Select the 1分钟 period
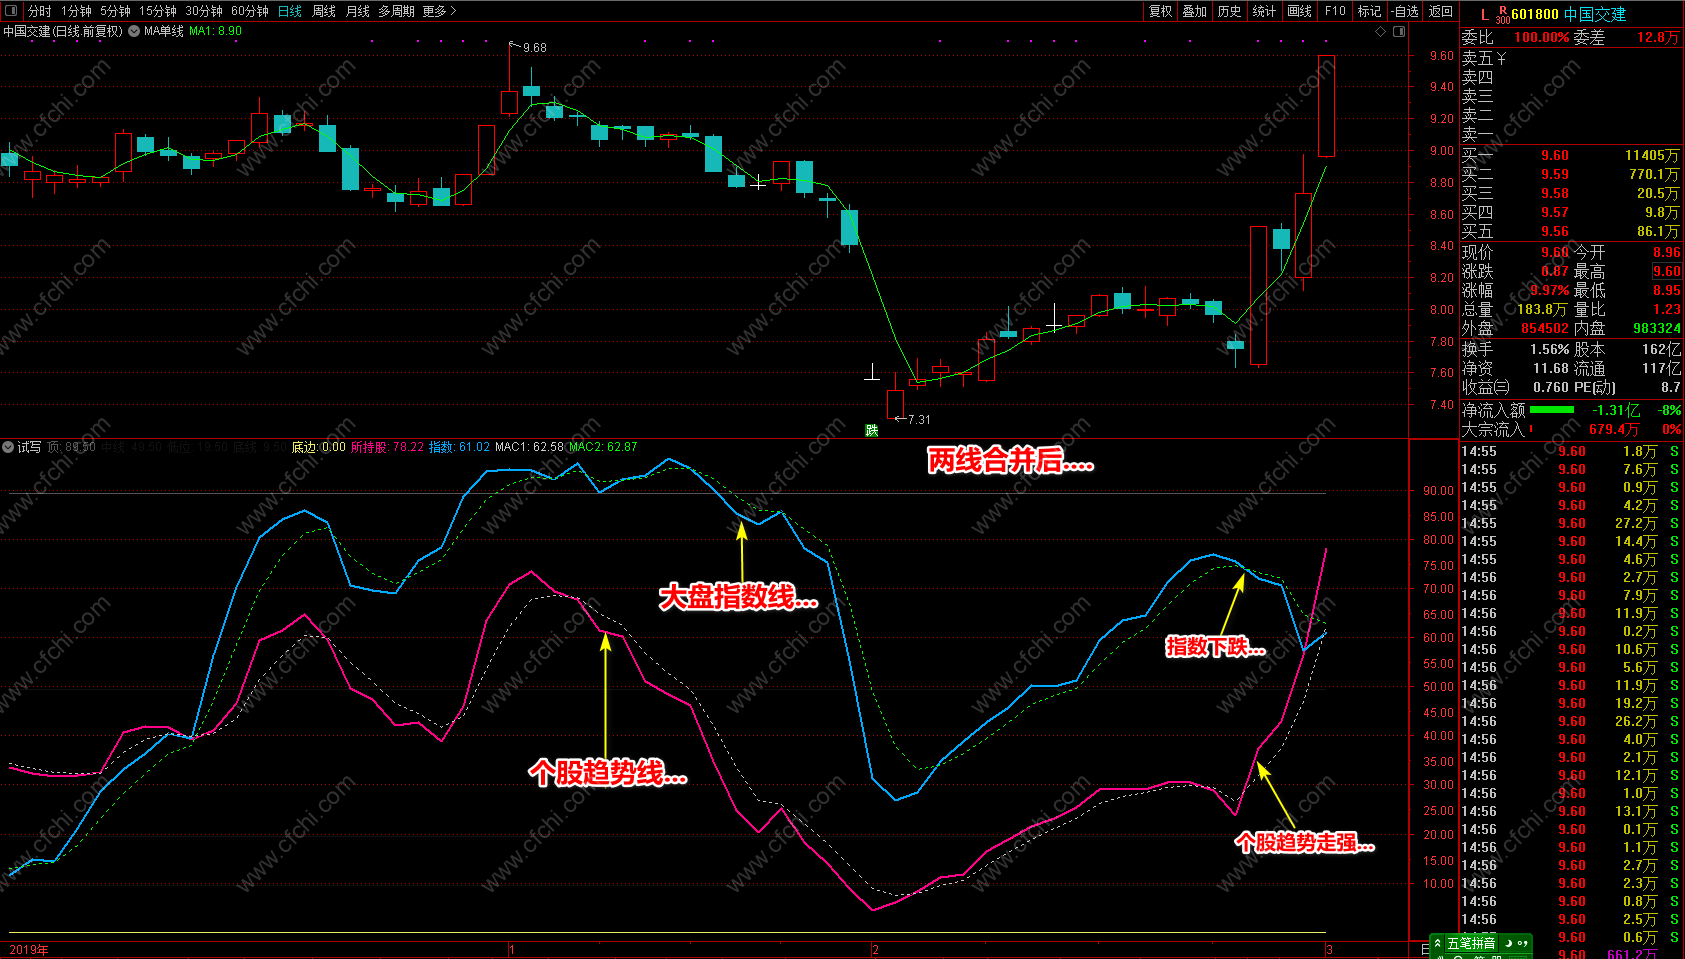This screenshot has width=1685, height=959. pos(76,11)
